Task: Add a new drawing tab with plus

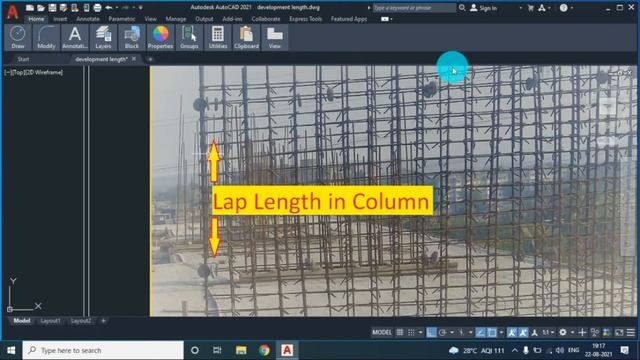Action: 150,59
